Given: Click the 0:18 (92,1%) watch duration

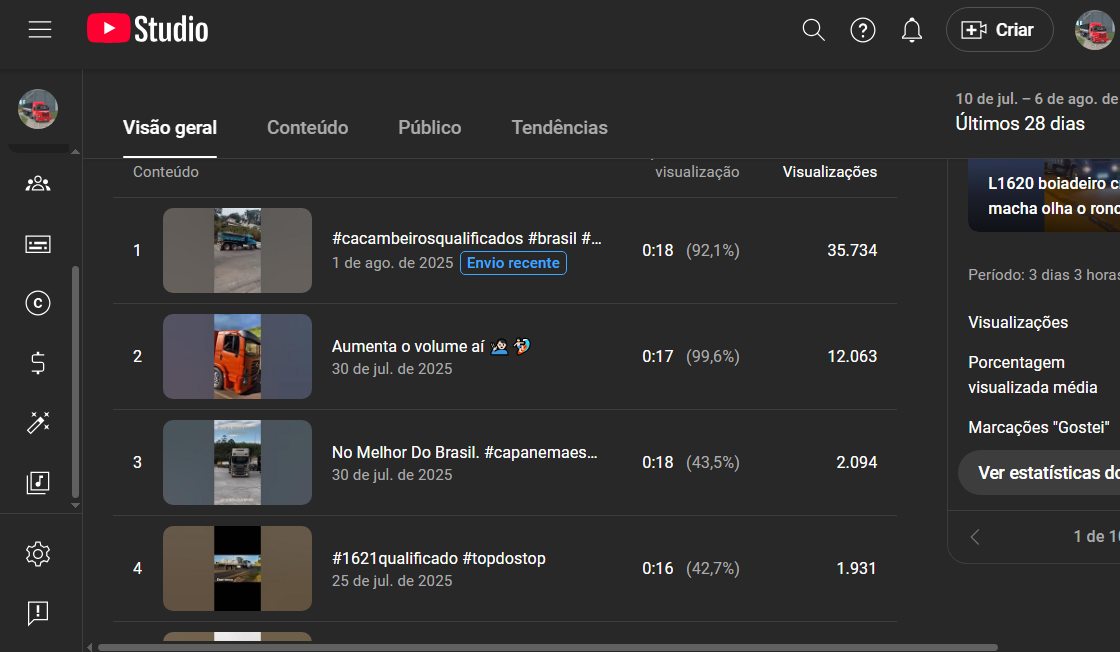Looking at the screenshot, I should (691, 251).
